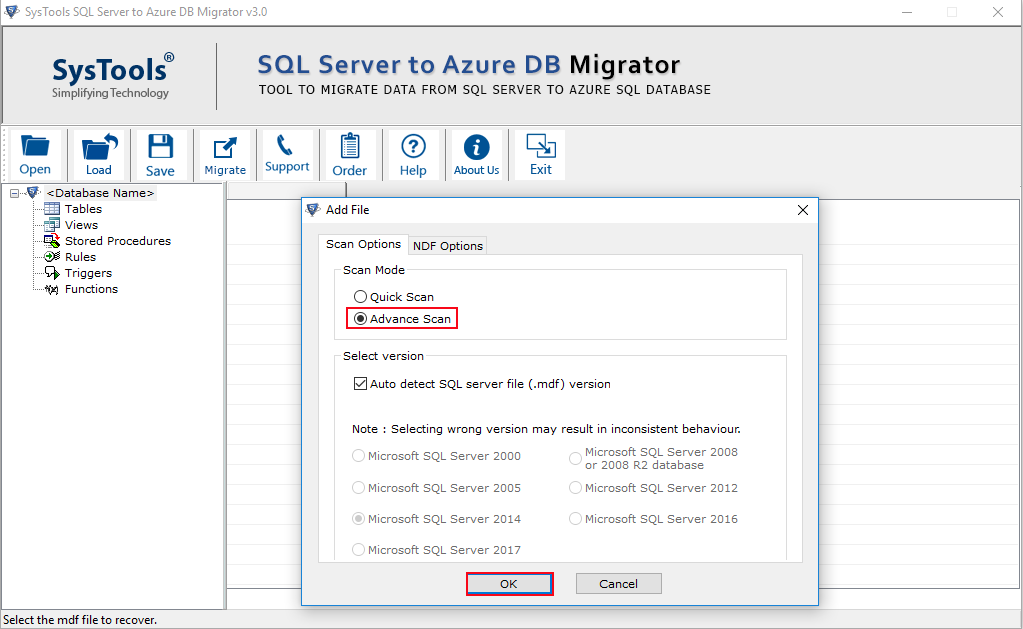Open Support via the phone icon
The image size is (1023, 629).
(x=287, y=154)
